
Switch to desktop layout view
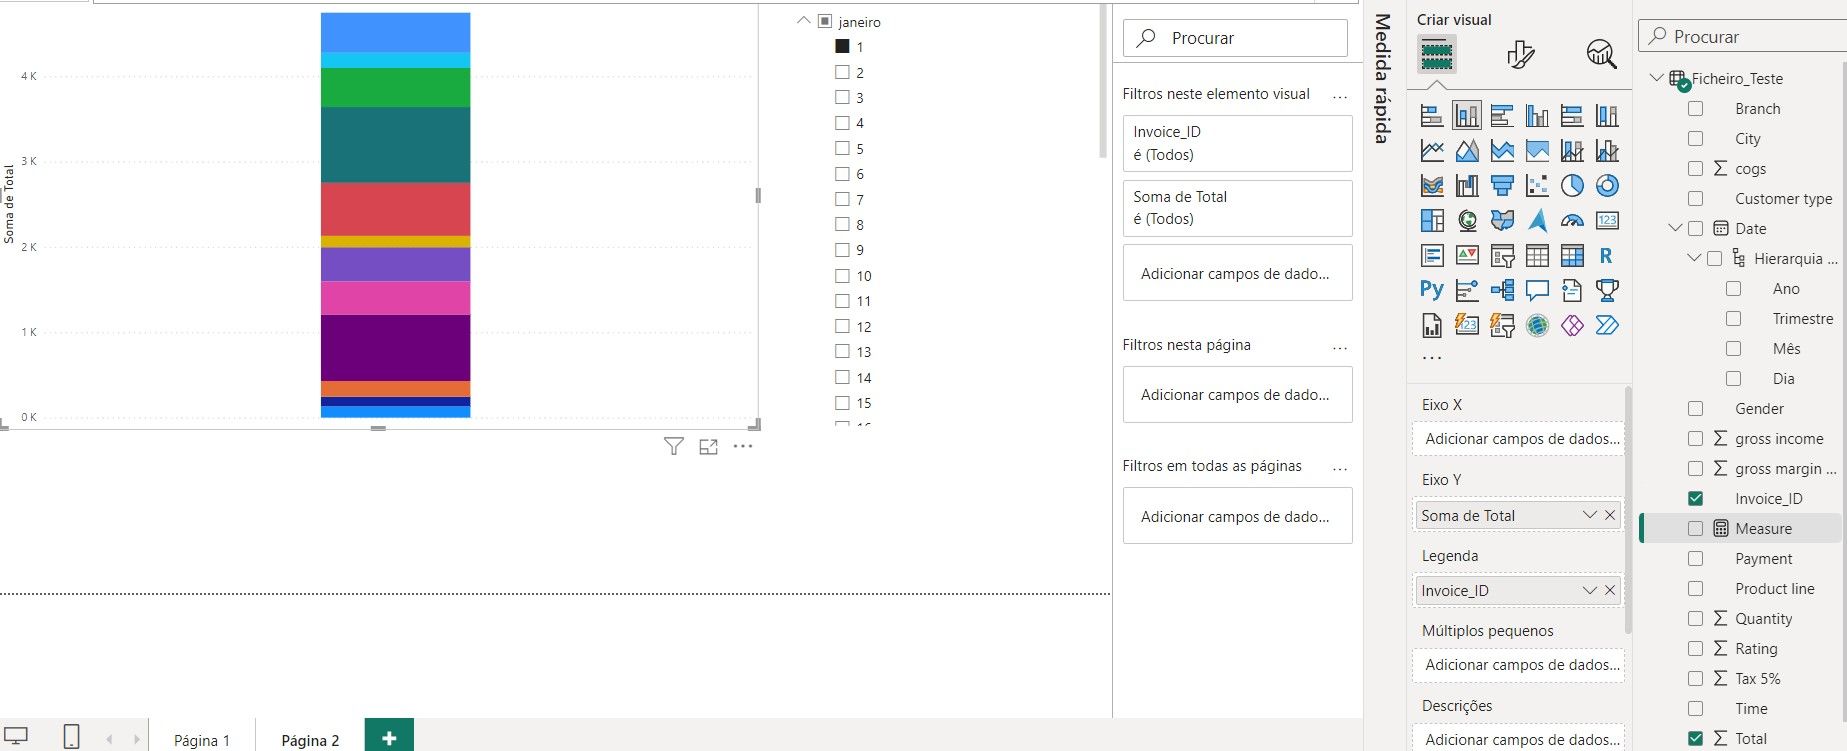[x=16, y=737]
